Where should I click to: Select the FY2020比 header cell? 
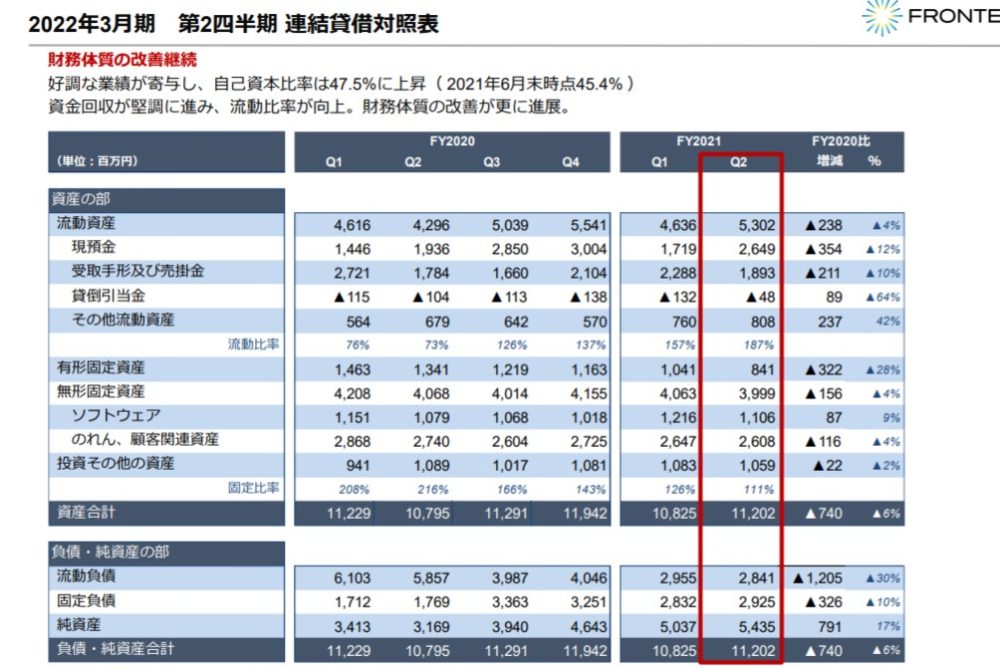click(x=842, y=142)
